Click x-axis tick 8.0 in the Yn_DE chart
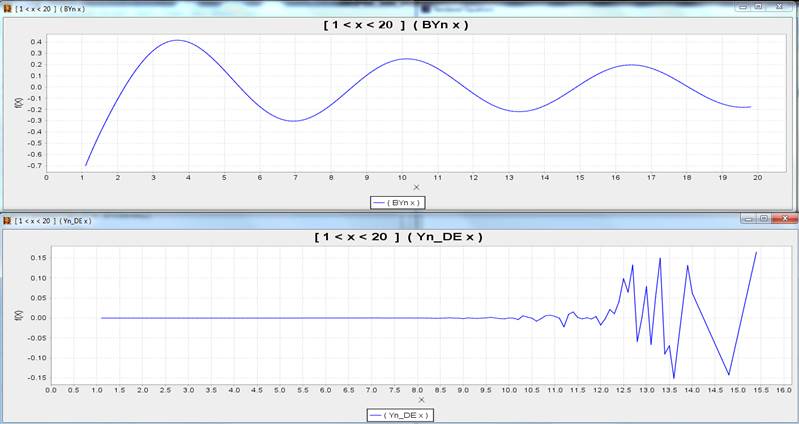This screenshot has width=799, height=424. point(417,390)
